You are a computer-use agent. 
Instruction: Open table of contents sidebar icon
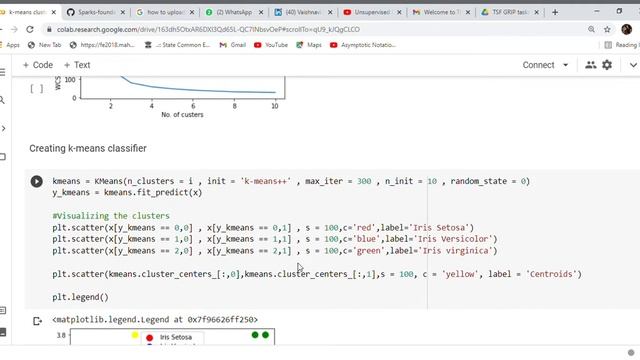pos(2,72)
